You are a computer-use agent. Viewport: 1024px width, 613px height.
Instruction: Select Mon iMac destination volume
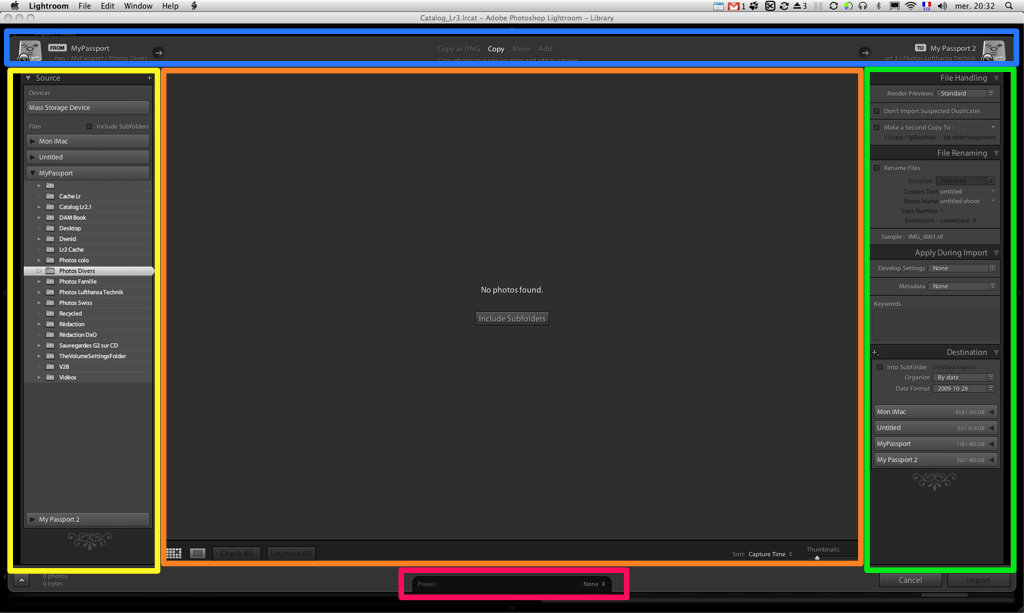click(936, 412)
